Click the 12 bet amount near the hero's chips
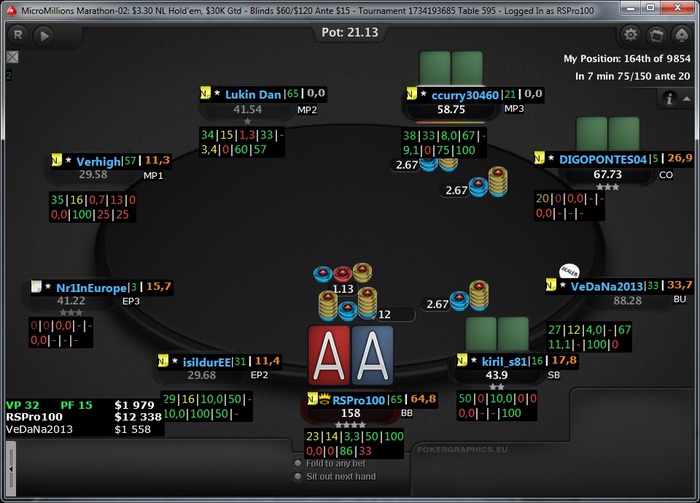700x503 pixels. click(x=384, y=314)
